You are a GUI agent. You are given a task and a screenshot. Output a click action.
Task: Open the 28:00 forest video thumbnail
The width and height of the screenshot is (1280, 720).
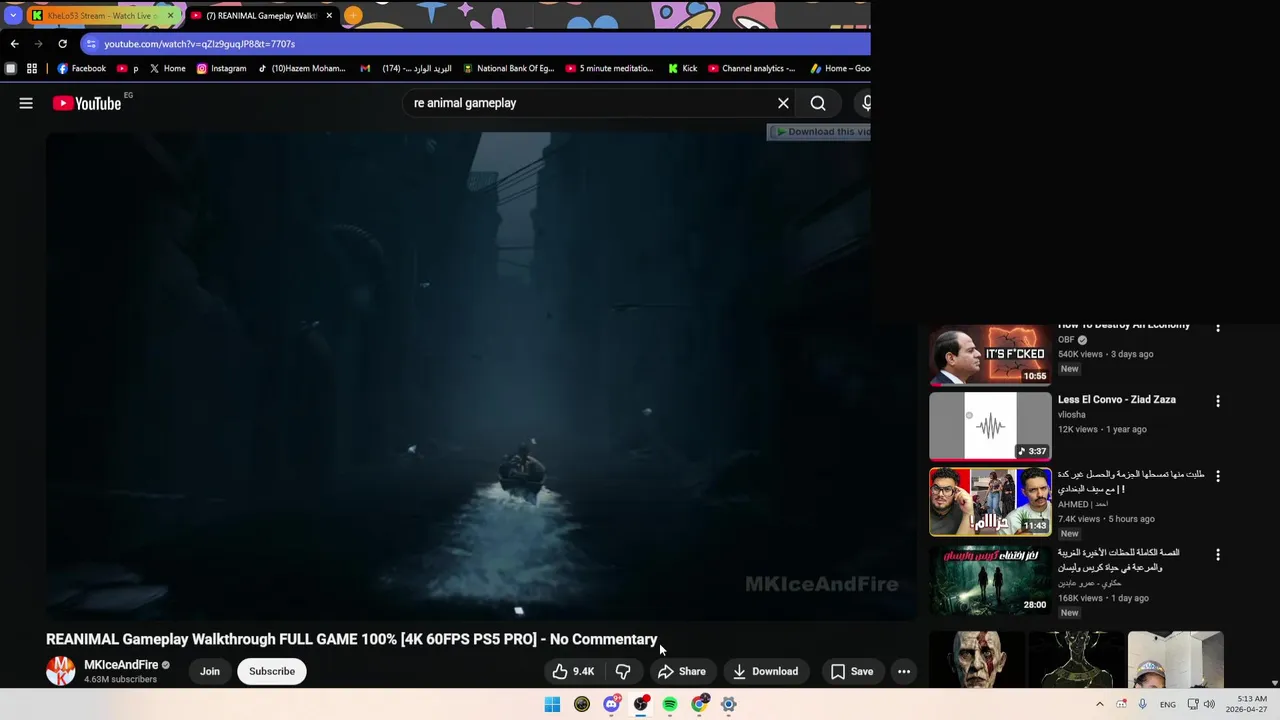pos(990,580)
